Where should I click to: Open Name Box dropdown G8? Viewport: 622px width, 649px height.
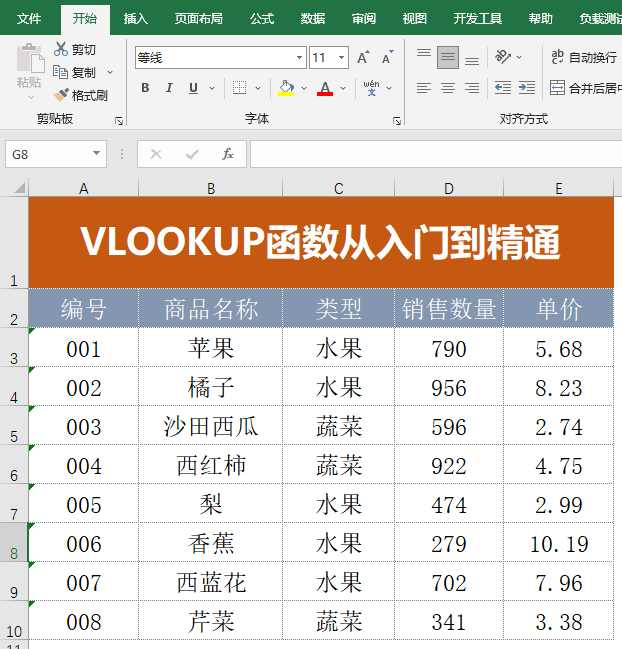[96, 154]
